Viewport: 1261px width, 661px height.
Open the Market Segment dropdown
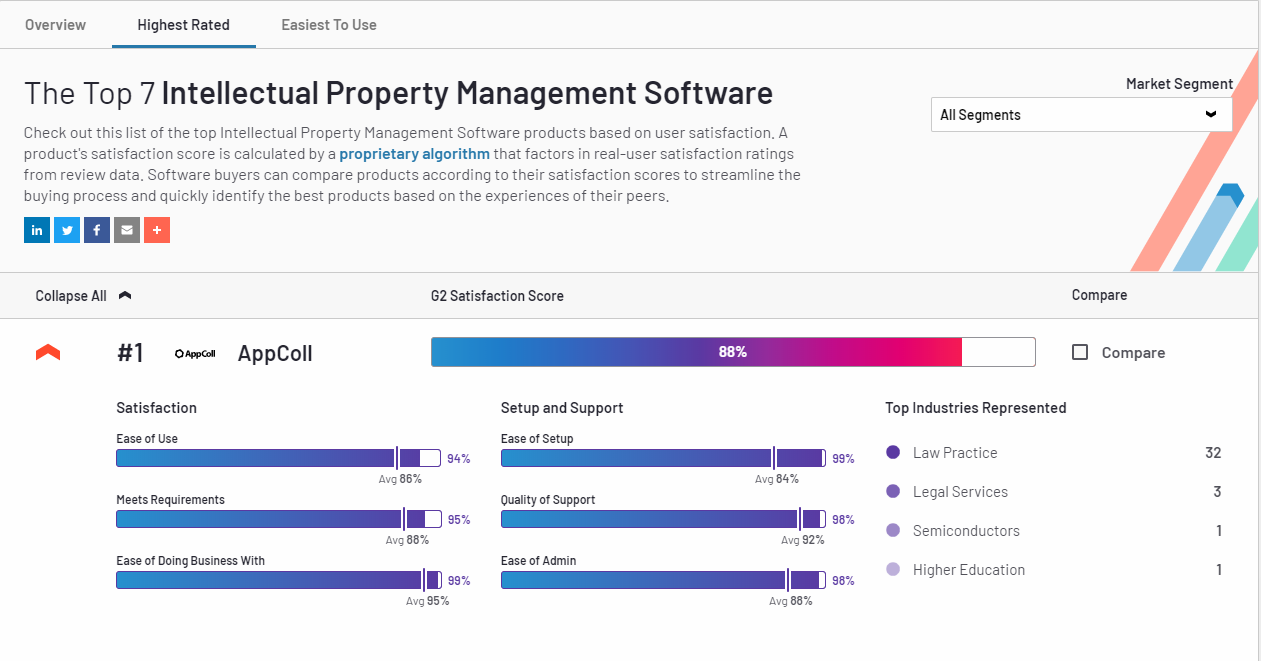coord(1081,115)
